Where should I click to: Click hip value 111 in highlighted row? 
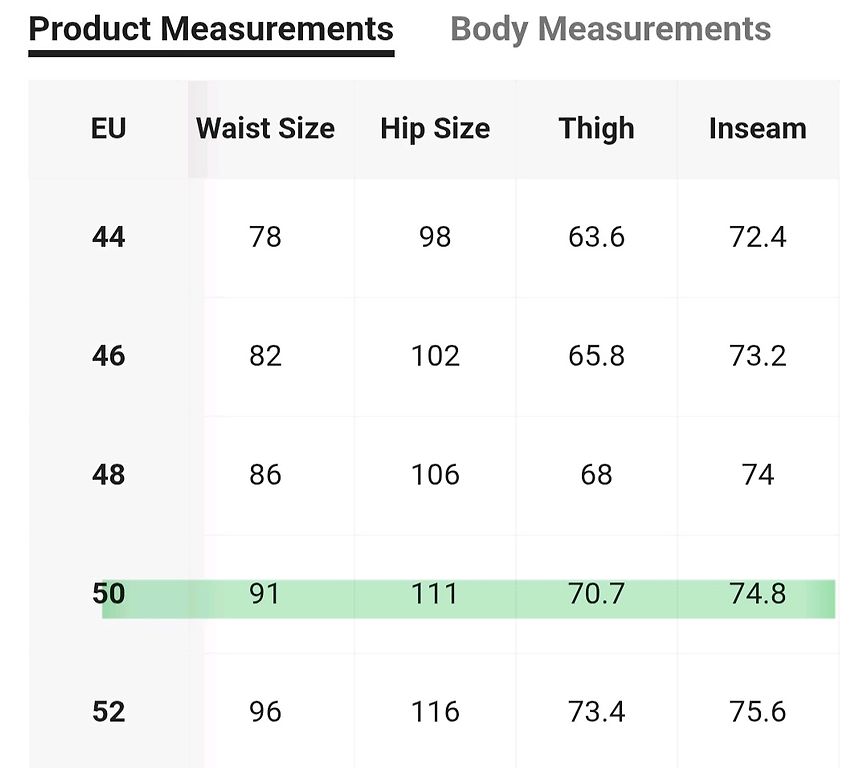(x=435, y=594)
